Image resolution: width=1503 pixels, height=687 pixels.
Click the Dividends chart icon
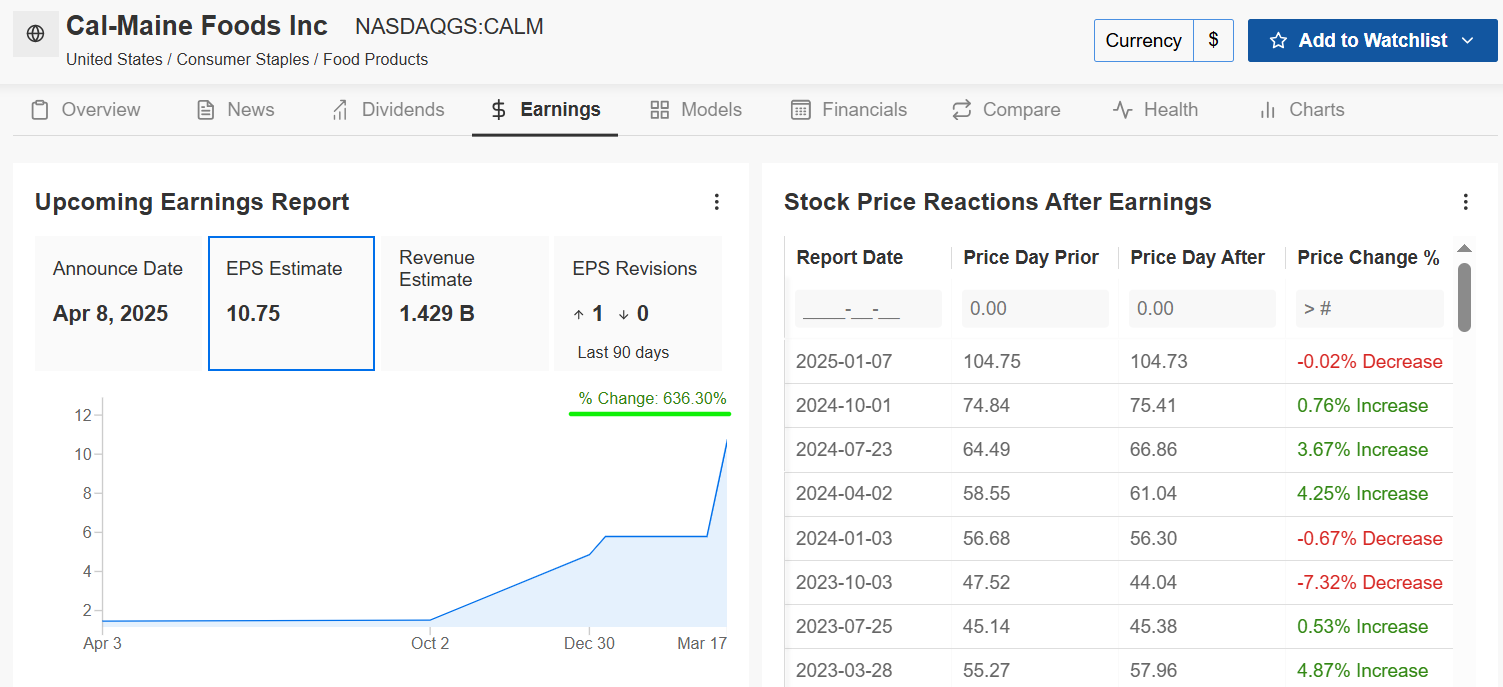coord(340,110)
